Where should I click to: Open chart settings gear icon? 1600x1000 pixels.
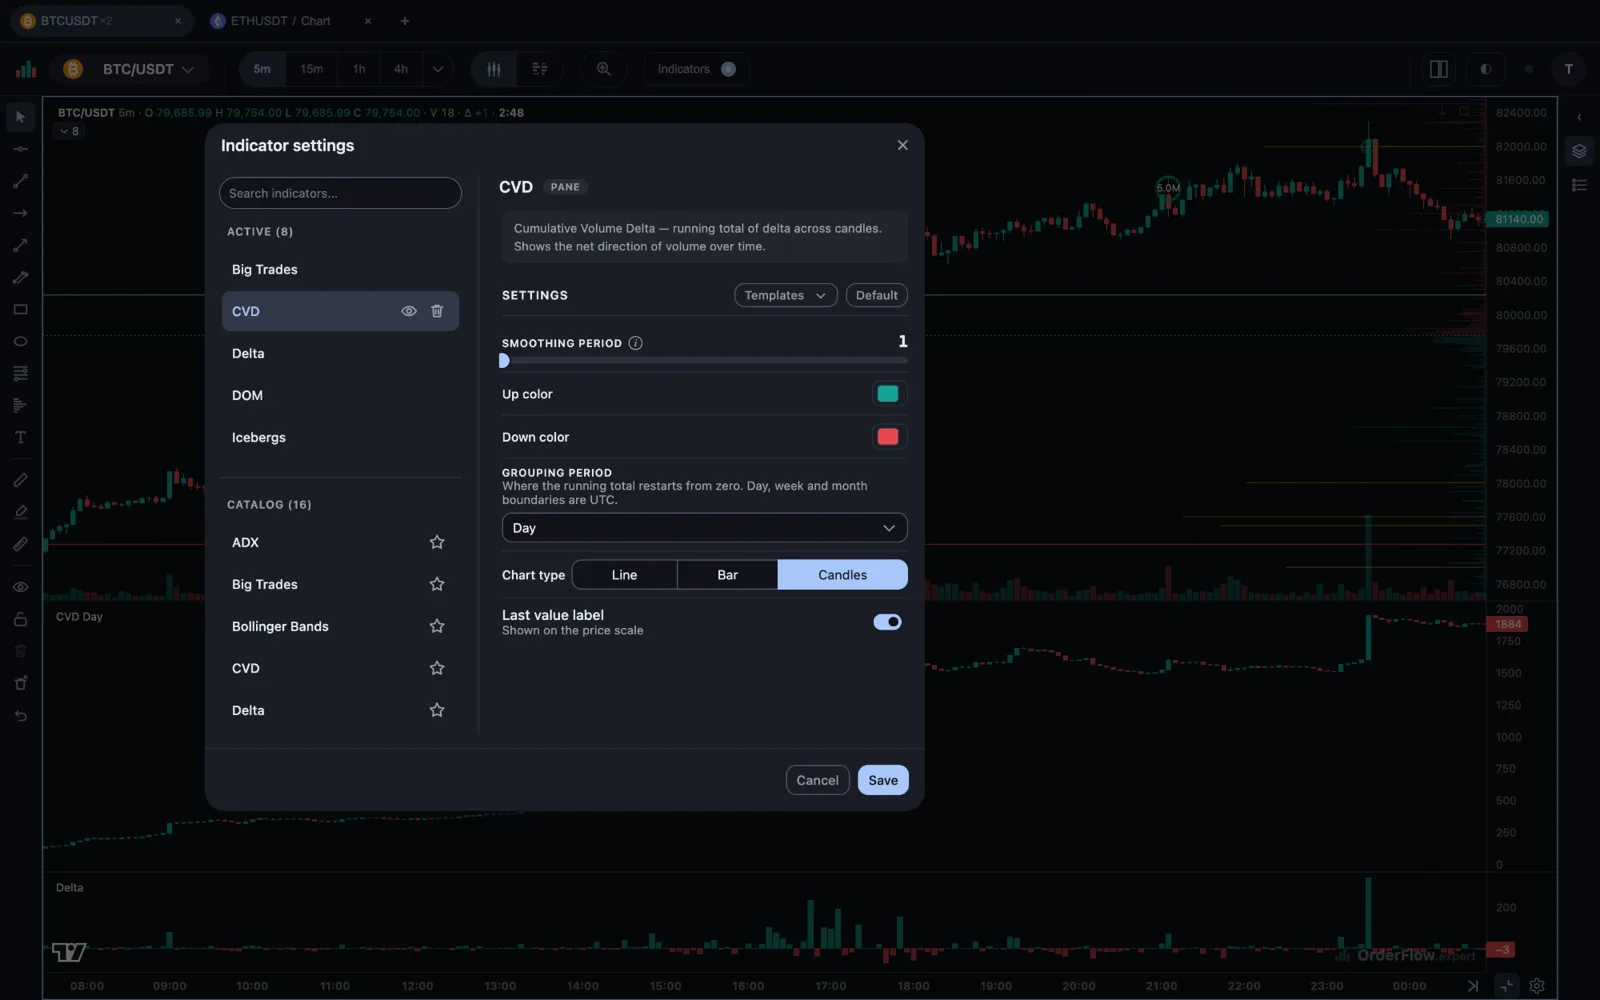pos(1537,986)
